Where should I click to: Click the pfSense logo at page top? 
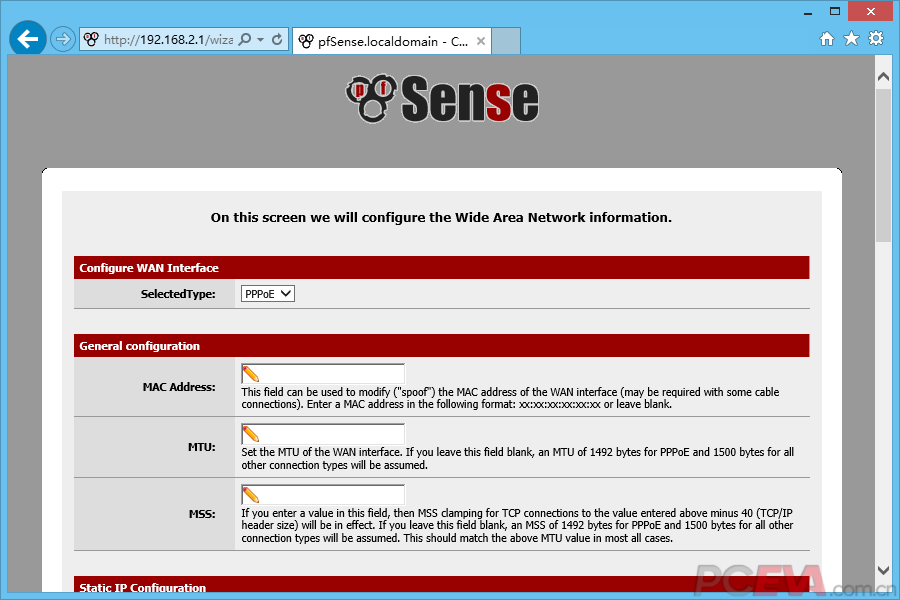tap(442, 99)
